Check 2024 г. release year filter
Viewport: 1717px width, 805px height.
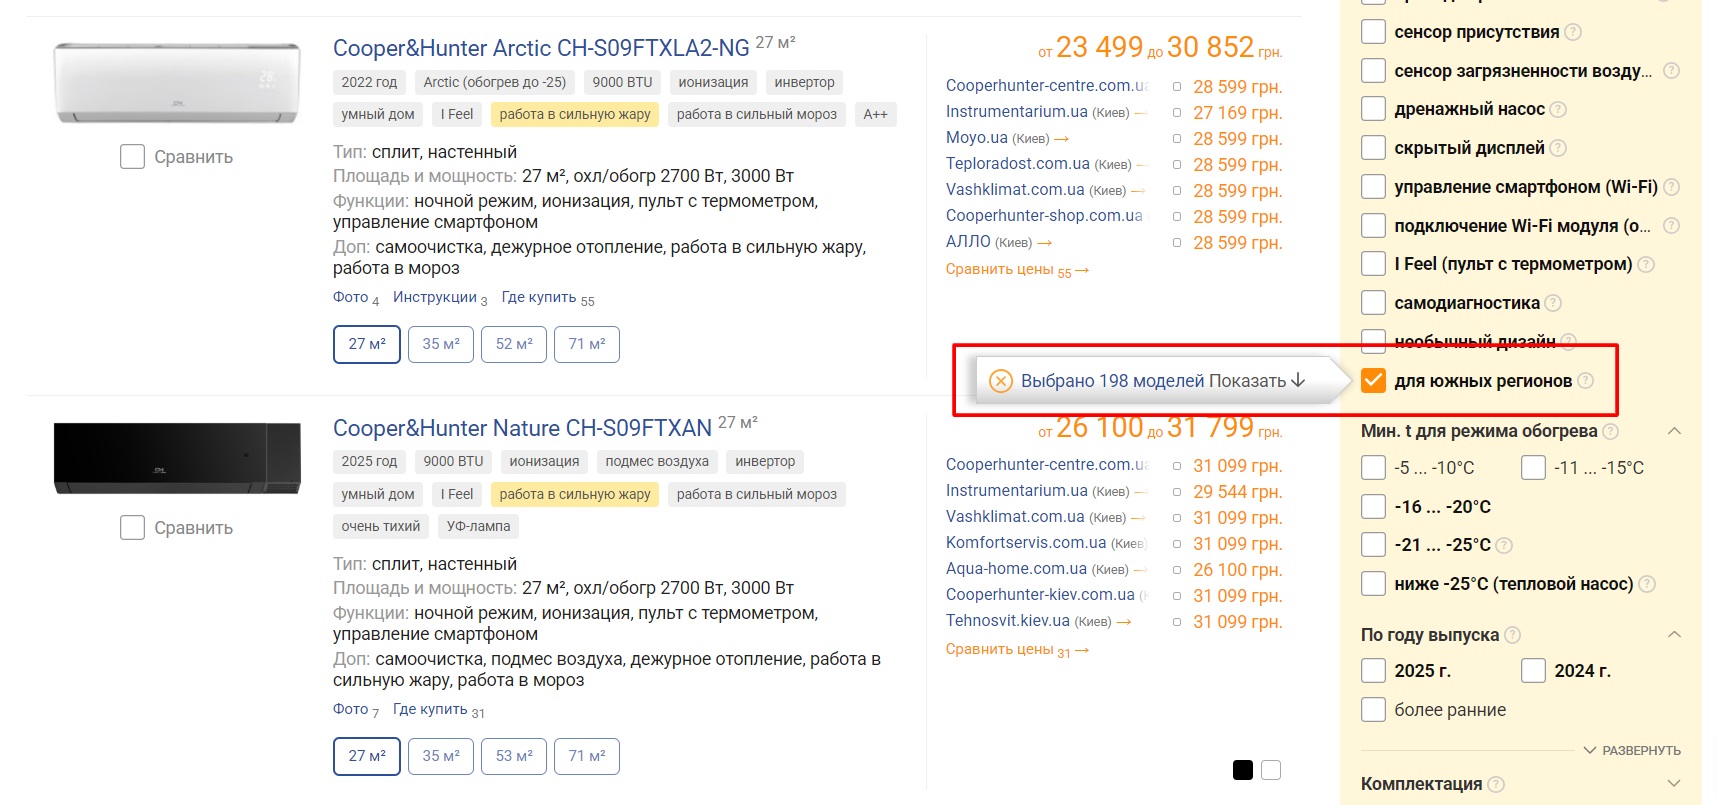click(x=1534, y=671)
